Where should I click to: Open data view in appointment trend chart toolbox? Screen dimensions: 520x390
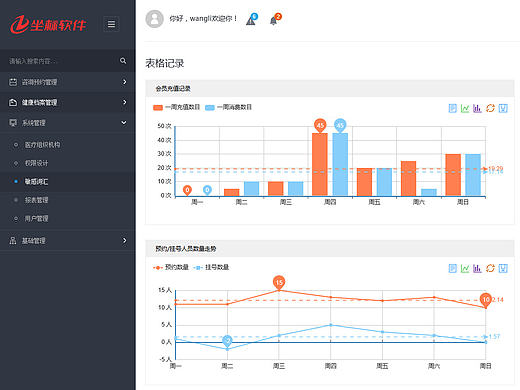pyautogui.click(x=452, y=268)
